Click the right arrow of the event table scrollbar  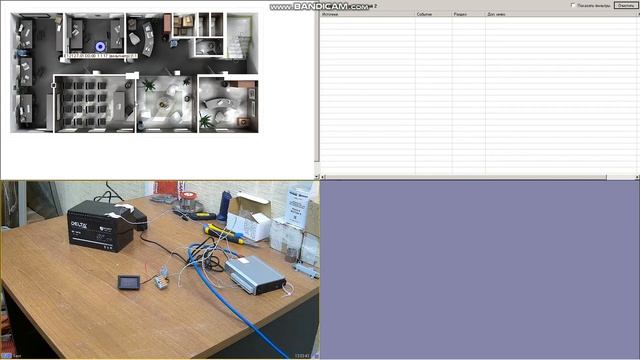click(637, 177)
